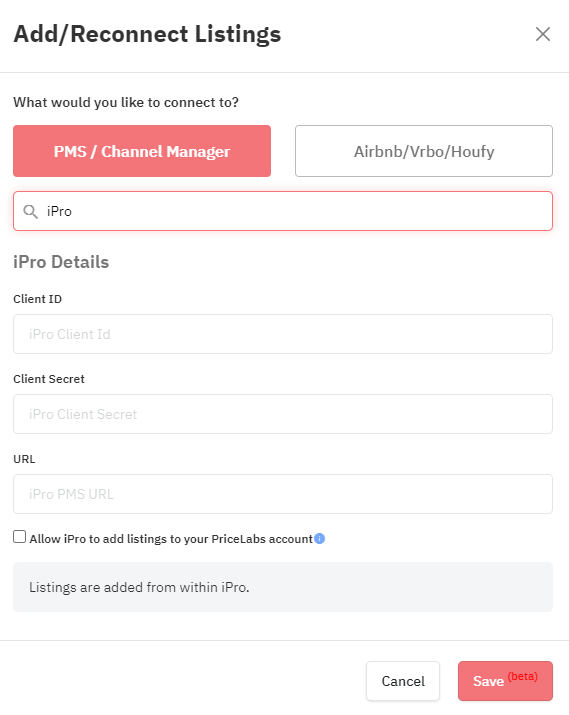569x715 pixels.
Task: Click the Save (beta) button
Action: click(505, 681)
